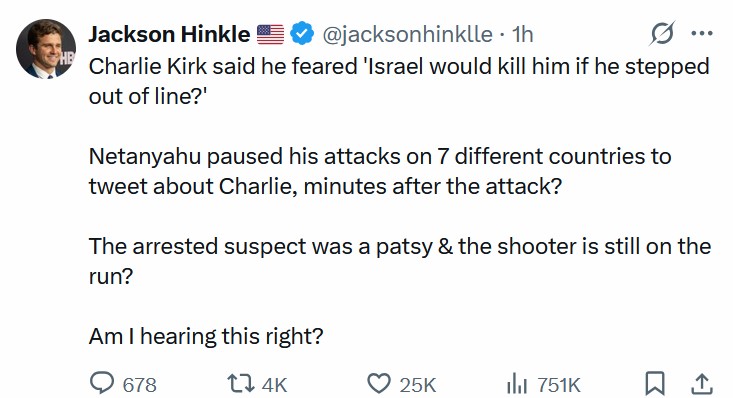Click the 678 replies count
Viewport: 733px width, 398px height.
(x=139, y=385)
